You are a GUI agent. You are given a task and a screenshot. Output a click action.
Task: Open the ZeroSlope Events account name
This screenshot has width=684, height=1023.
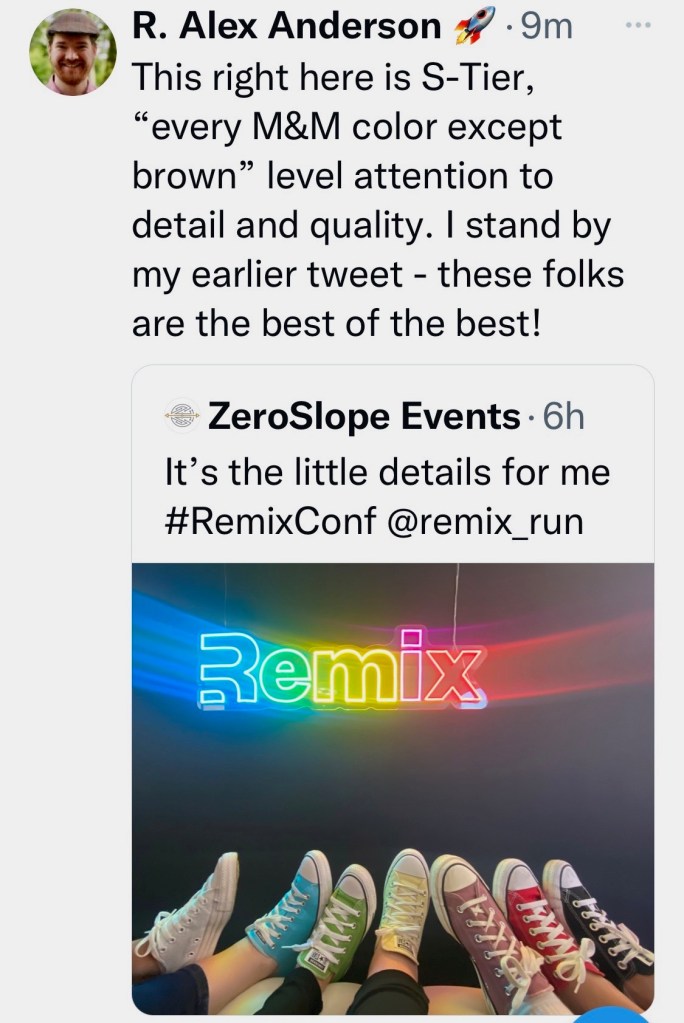tap(364, 416)
